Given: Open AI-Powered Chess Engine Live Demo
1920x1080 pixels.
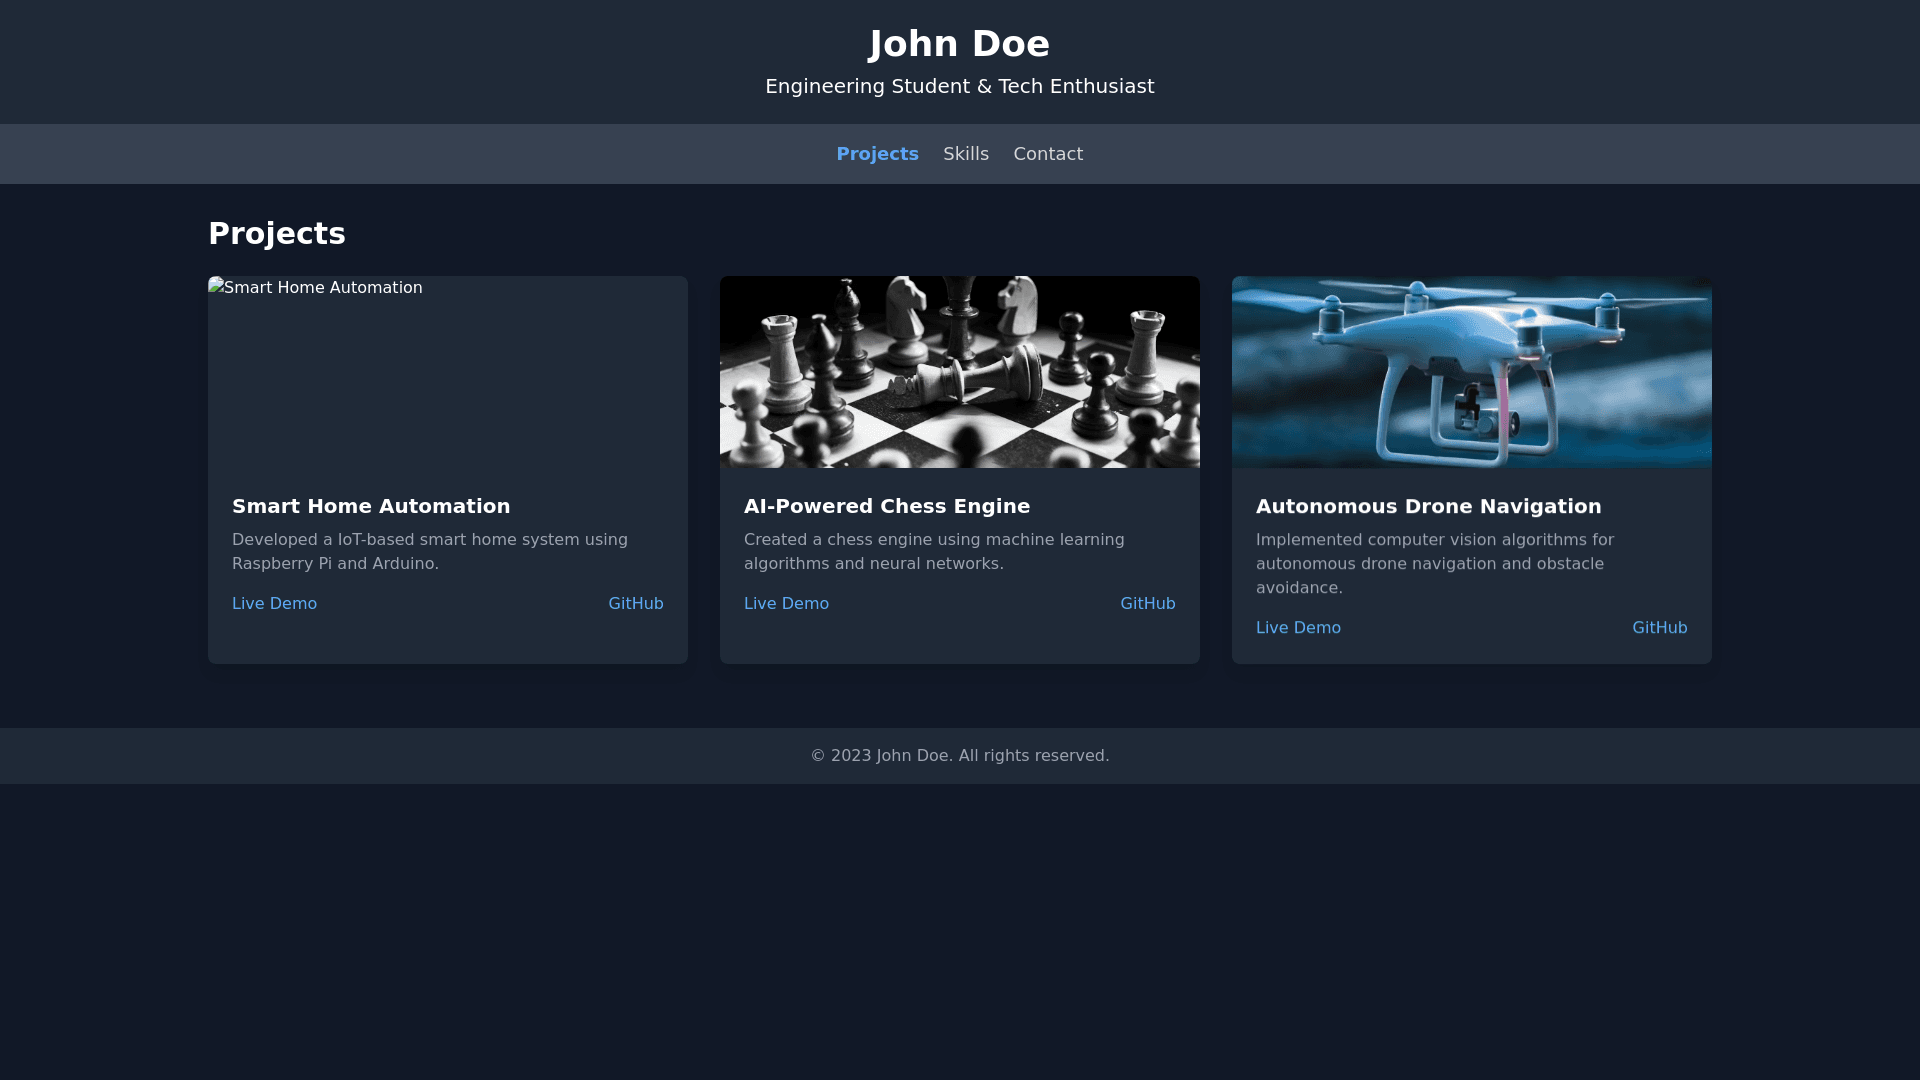Looking at the screenshot, I should click(786, 604).
